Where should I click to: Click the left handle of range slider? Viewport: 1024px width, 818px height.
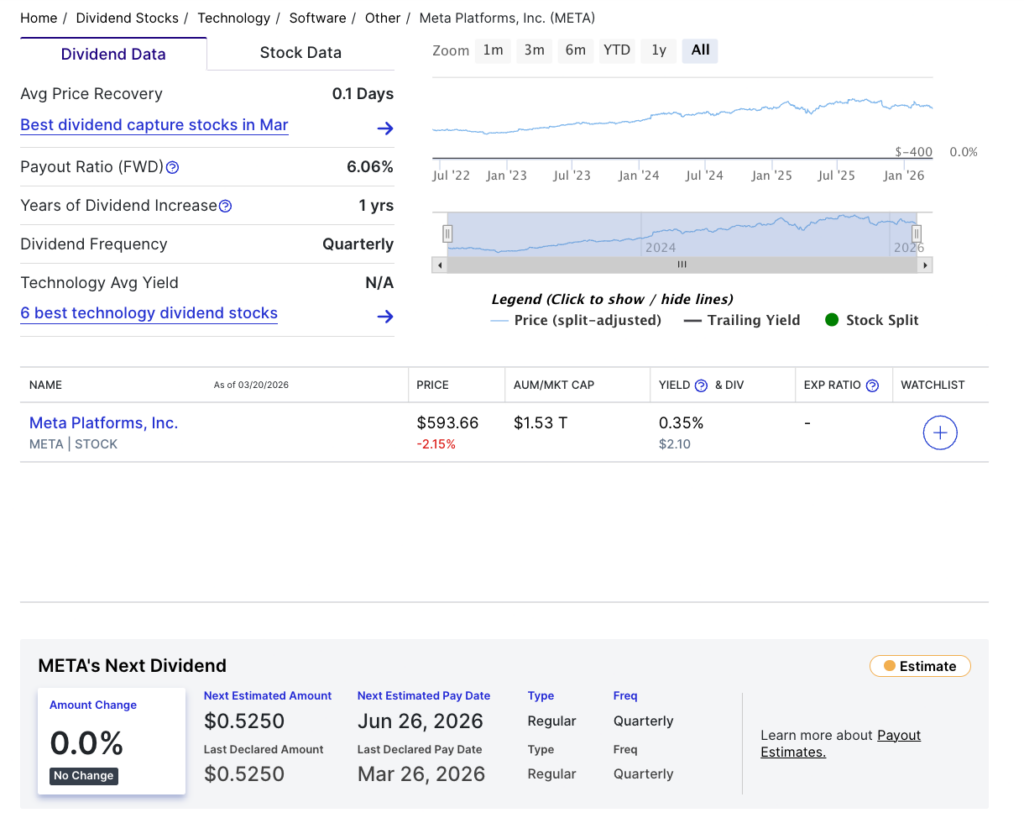(448, 233)
